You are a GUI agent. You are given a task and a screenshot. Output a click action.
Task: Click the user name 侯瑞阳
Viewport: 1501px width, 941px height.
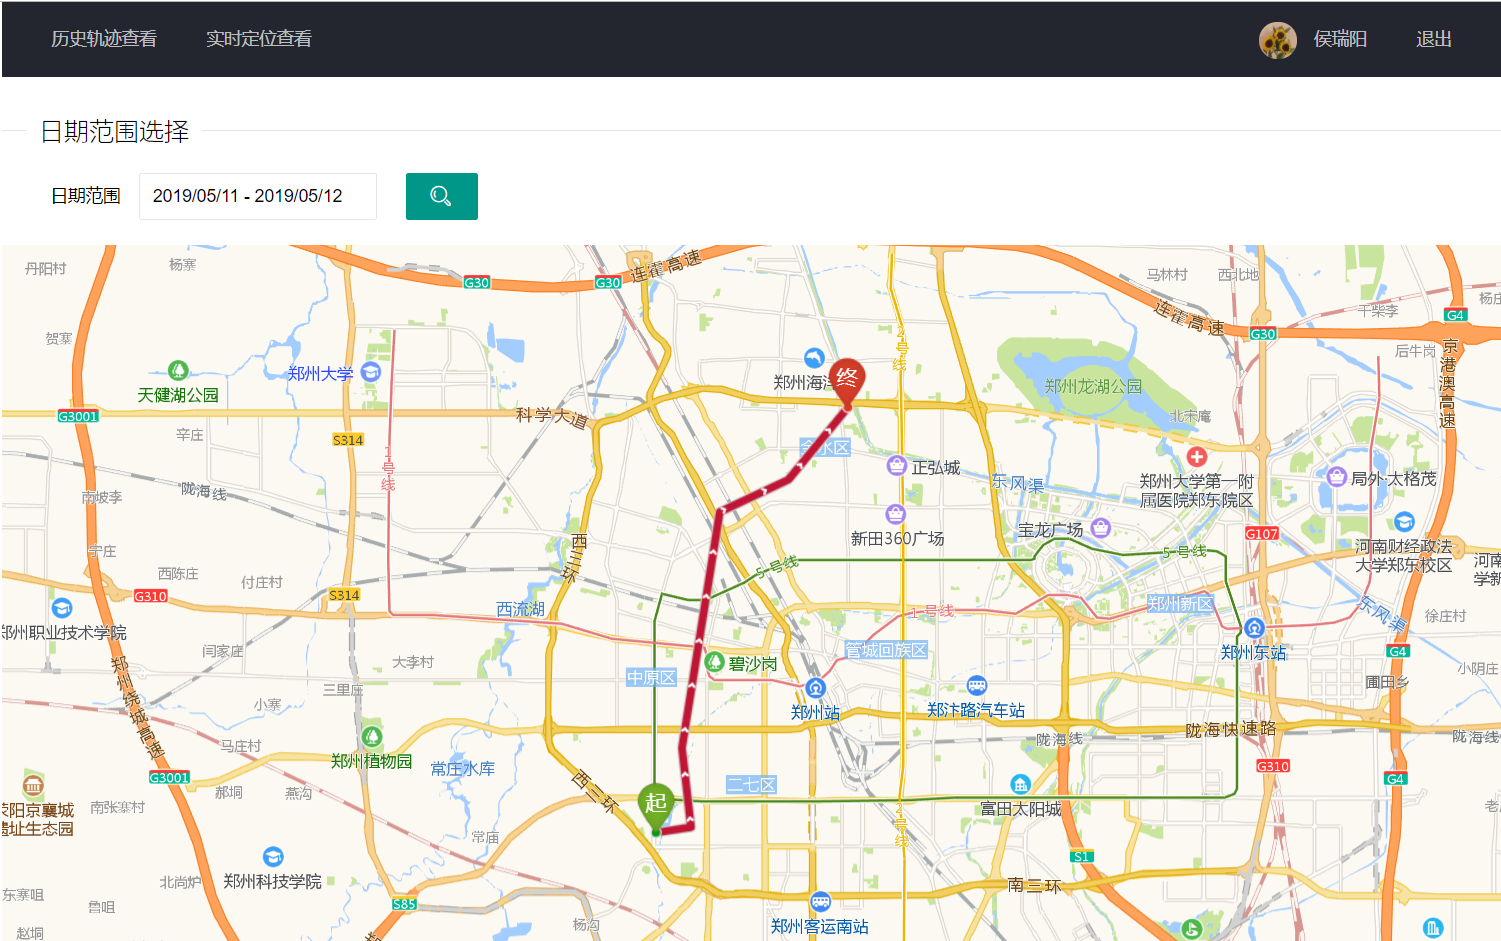click(x=1340, y=39)
